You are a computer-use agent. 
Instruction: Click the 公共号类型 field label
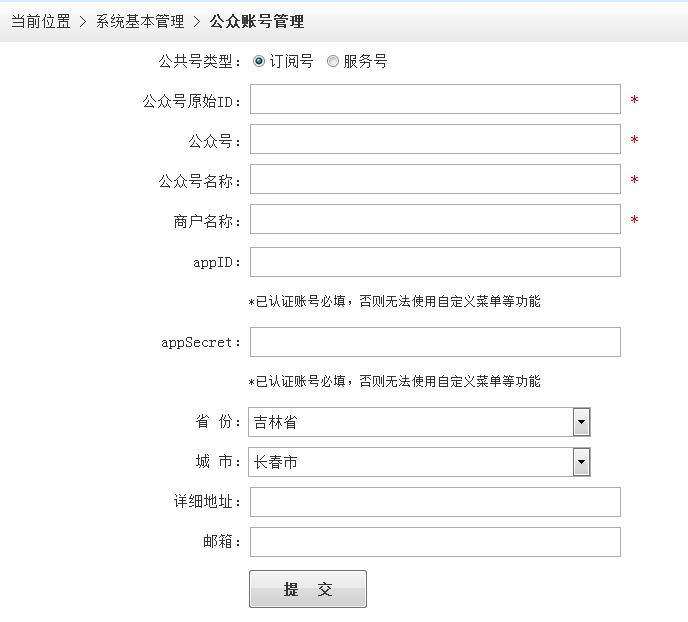tap(200, 61)
